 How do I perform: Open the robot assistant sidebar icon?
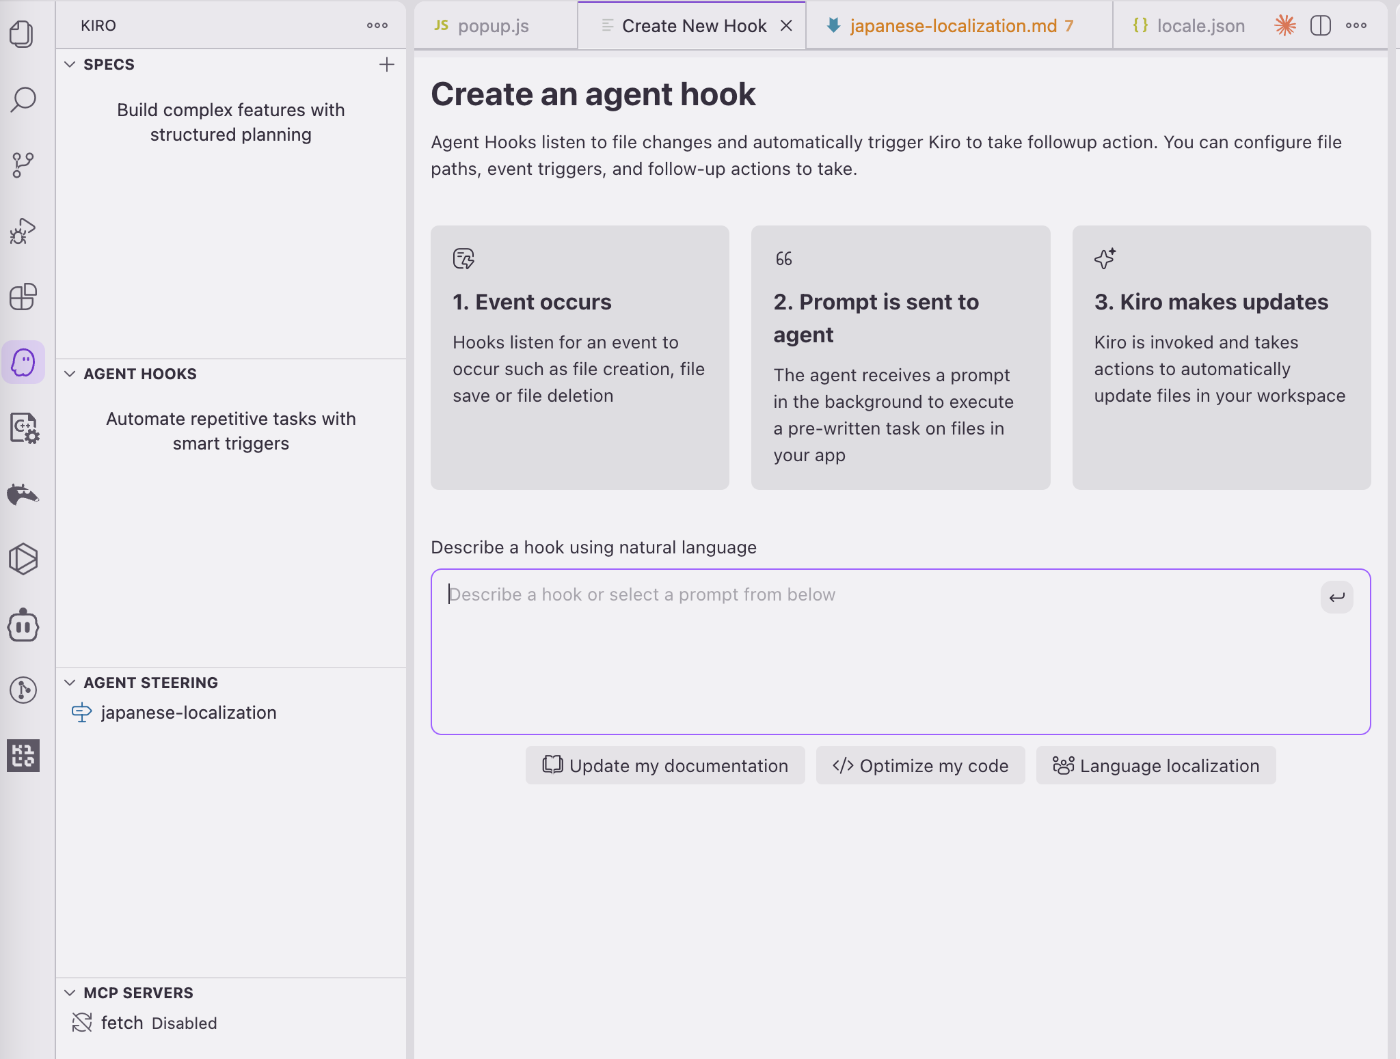[23, 626]
